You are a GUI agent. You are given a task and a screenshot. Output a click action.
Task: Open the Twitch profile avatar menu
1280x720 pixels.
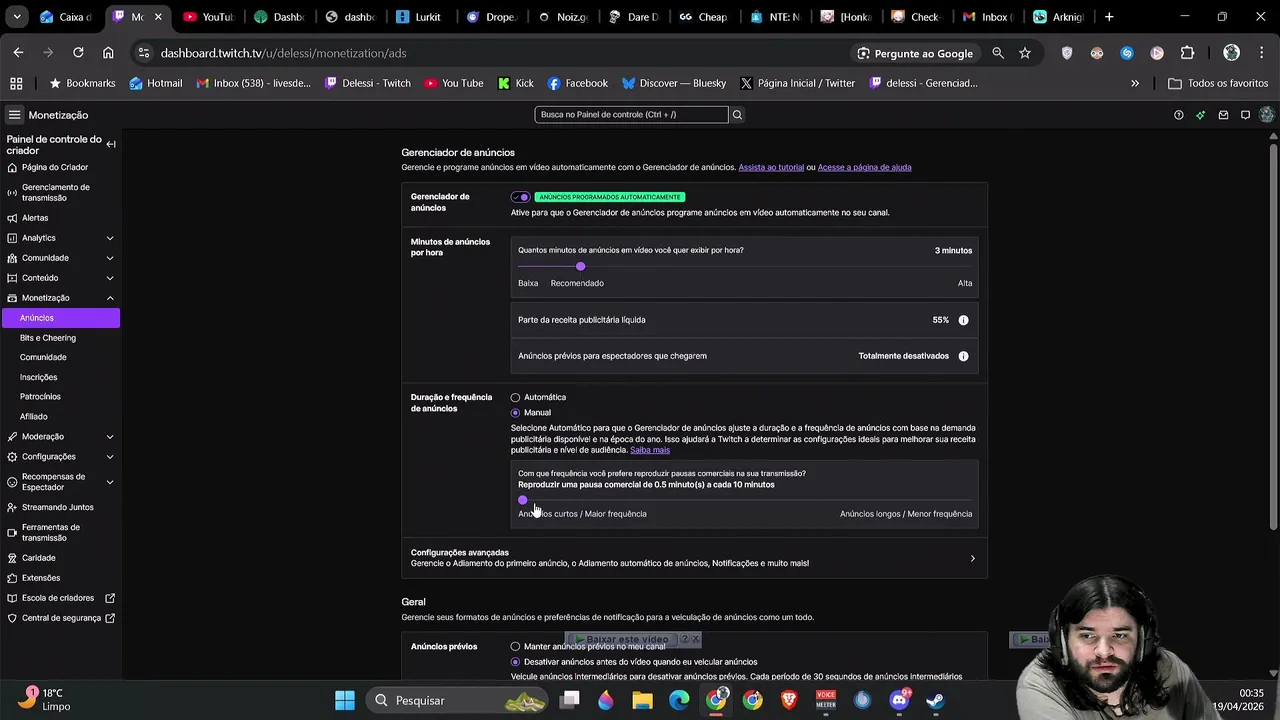(1267, 115)
